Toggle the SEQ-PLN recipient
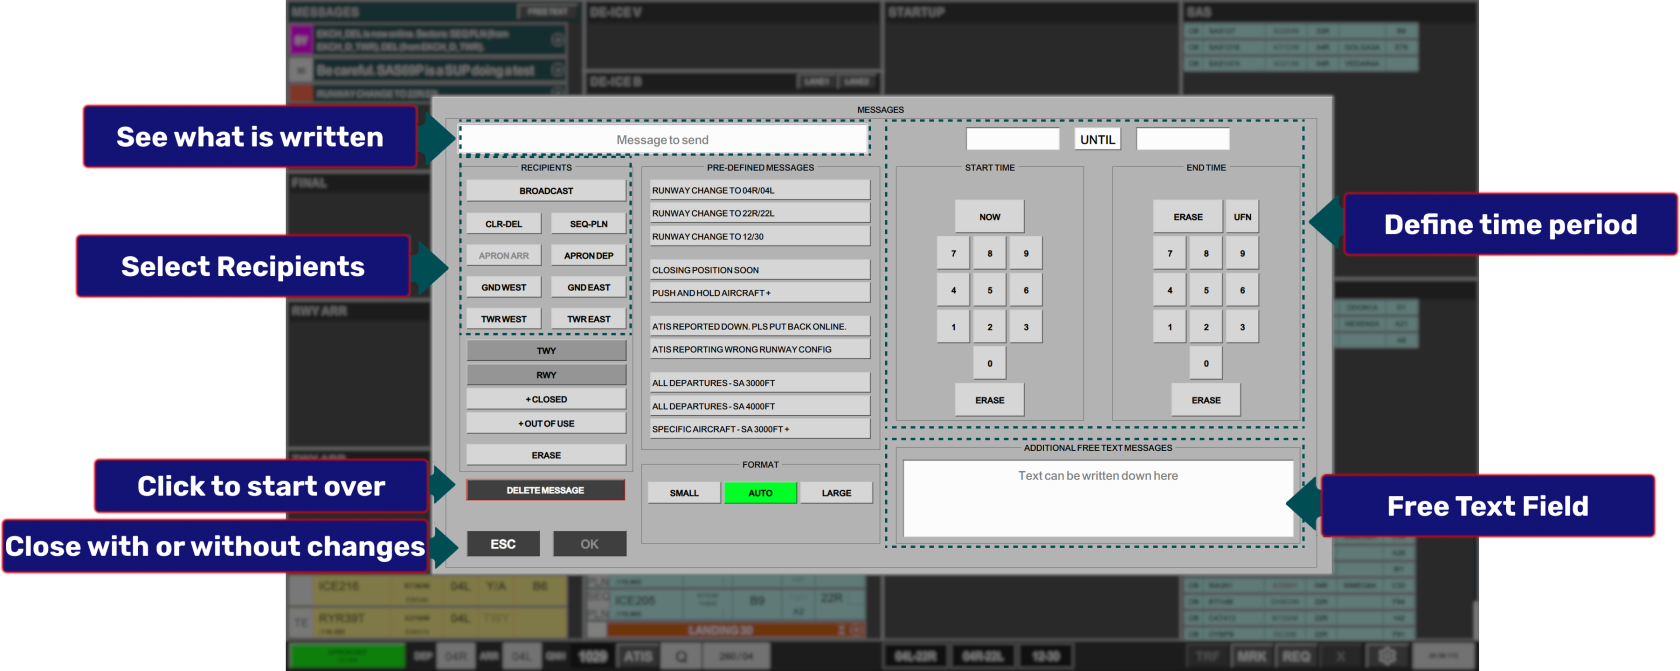This screenshot has width=1680, height=671. 589,224
